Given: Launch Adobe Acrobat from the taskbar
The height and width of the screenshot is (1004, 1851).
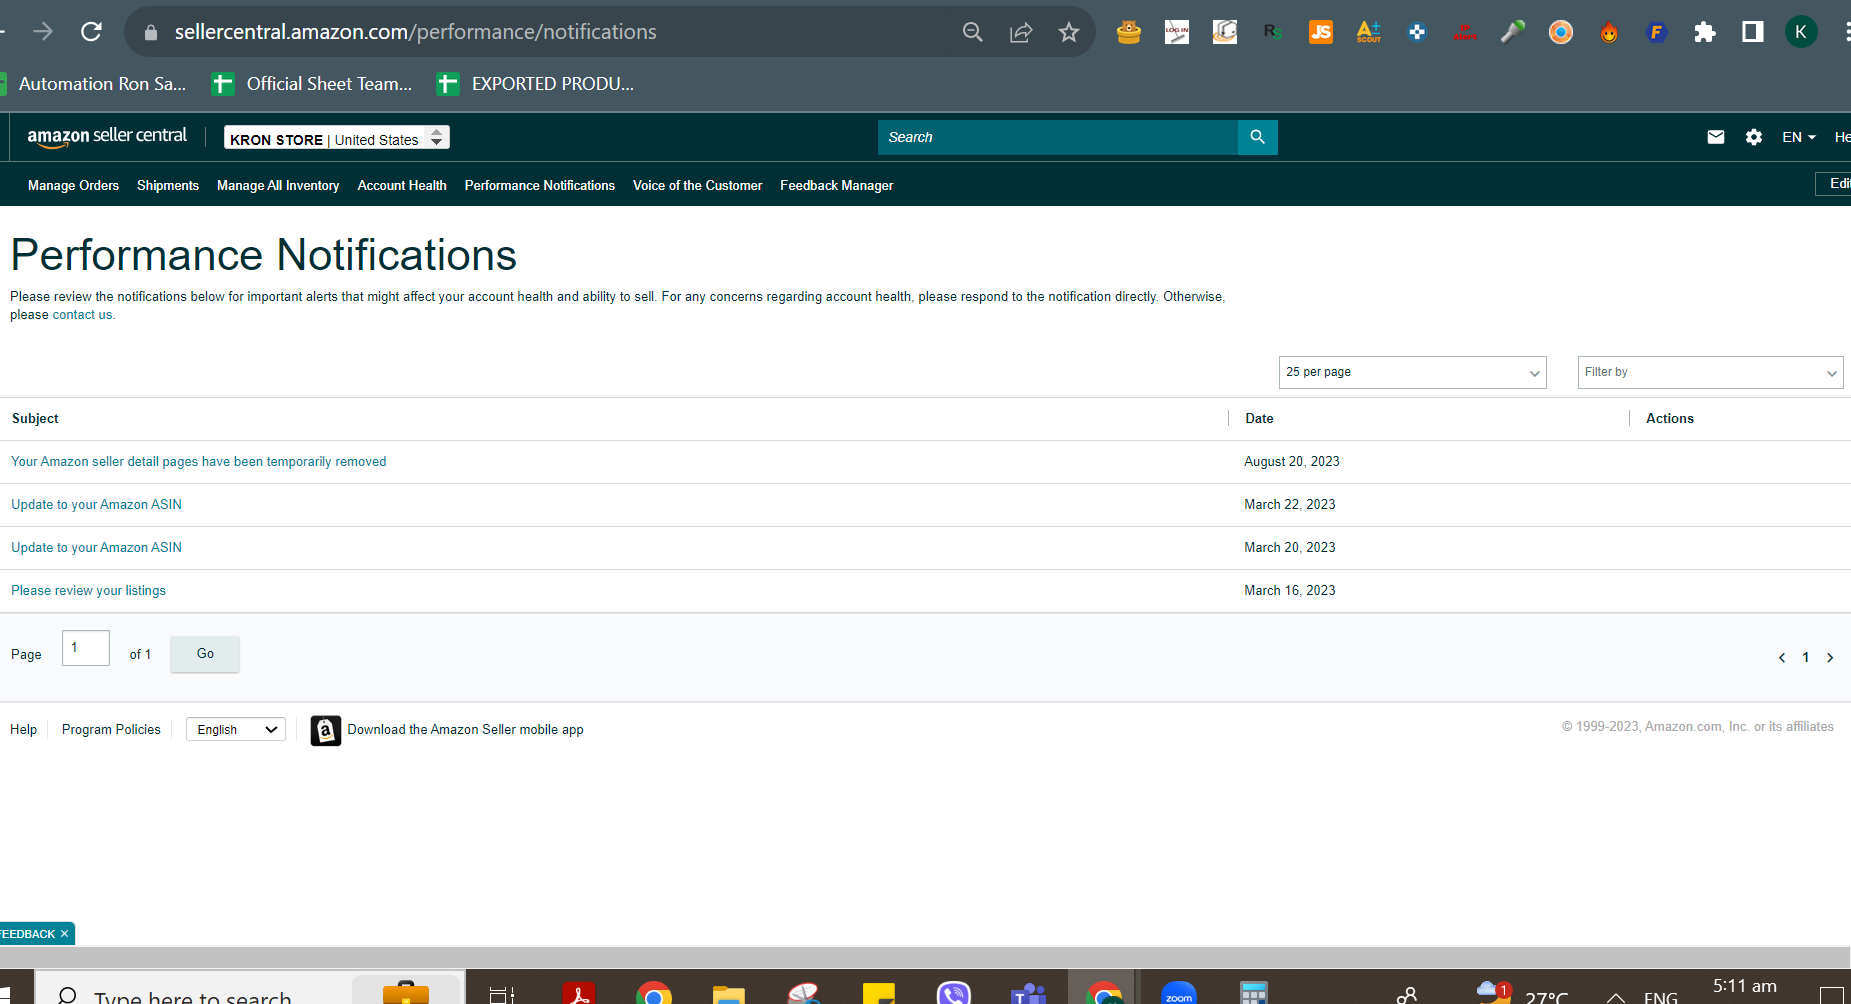Looking at the screenshot, I should click(x=579, y=993).
